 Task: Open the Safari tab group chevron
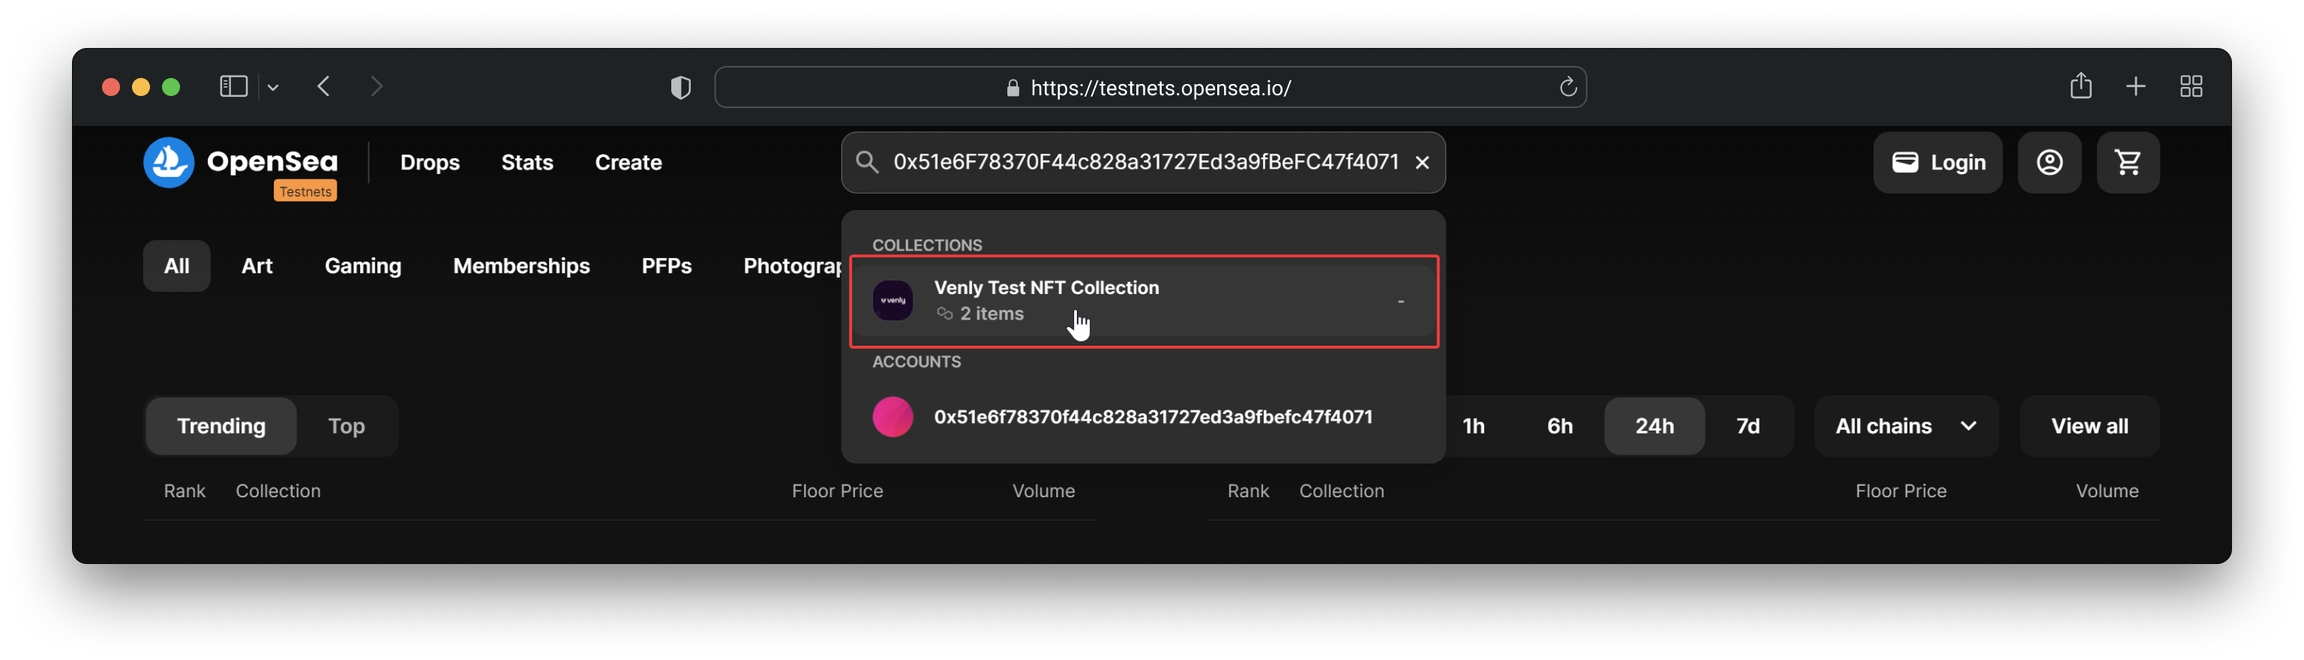coord(274,87)
